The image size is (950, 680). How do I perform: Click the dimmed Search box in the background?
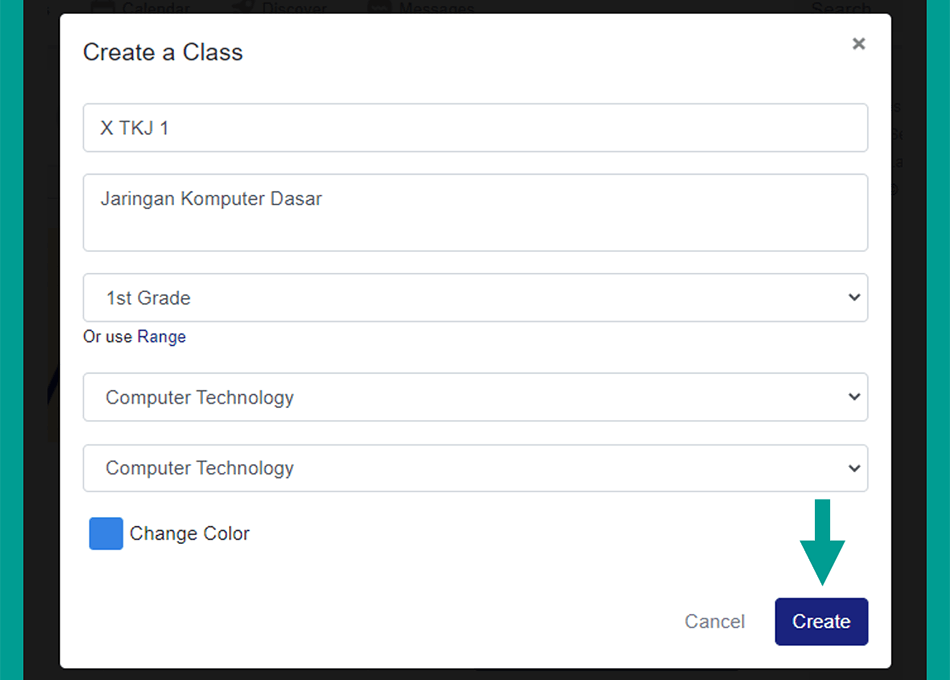pos(840,7)
